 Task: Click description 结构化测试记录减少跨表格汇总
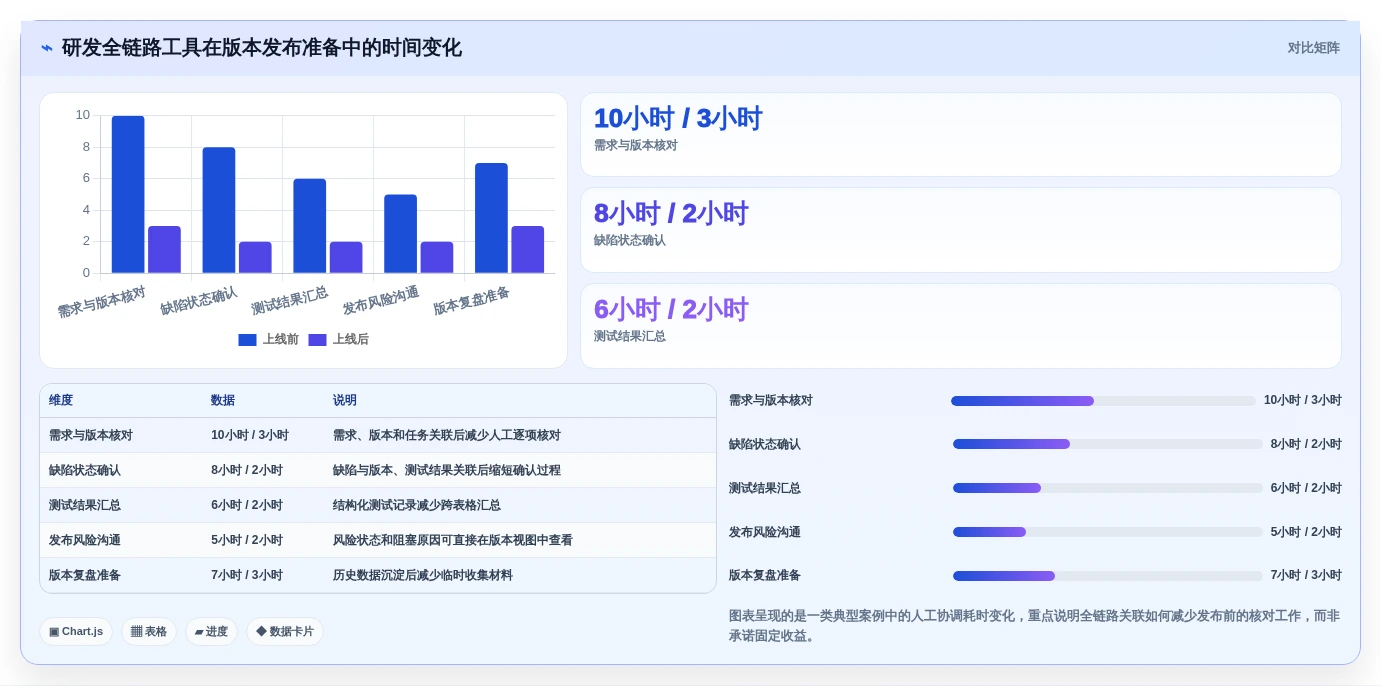pyautogui.click(x=417, y=505)
